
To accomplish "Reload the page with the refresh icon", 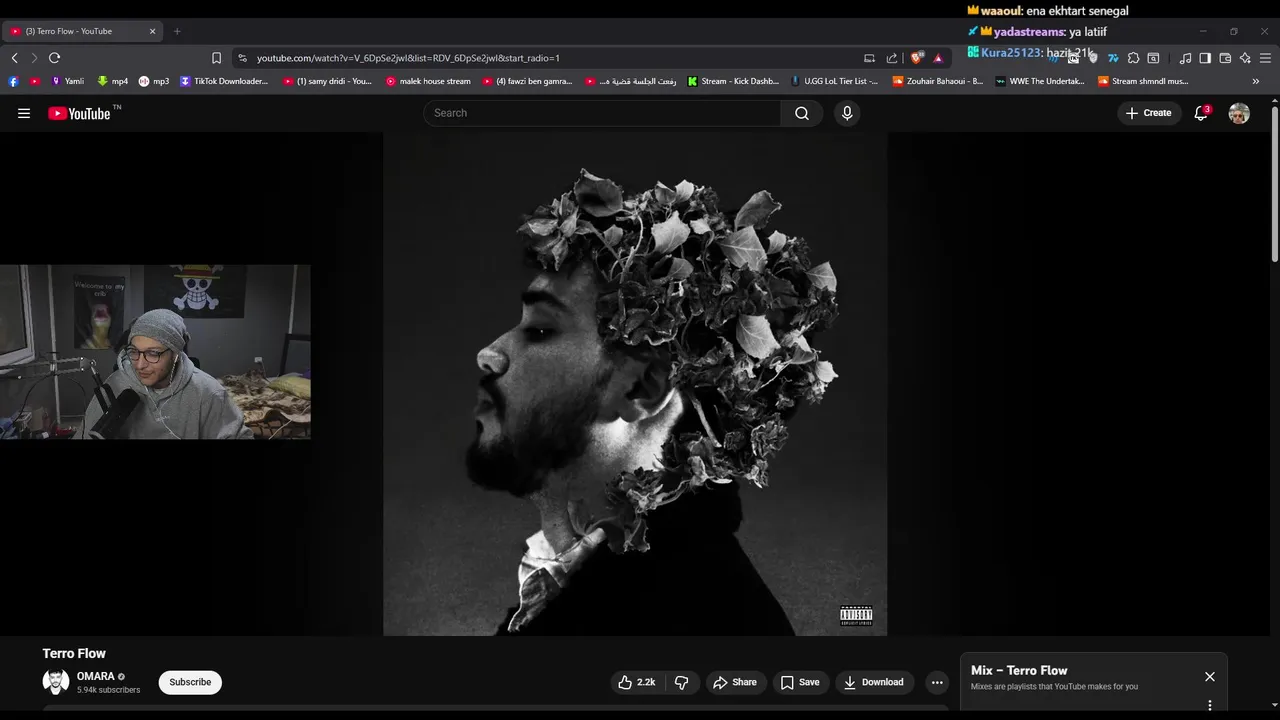I will (55, 58).
